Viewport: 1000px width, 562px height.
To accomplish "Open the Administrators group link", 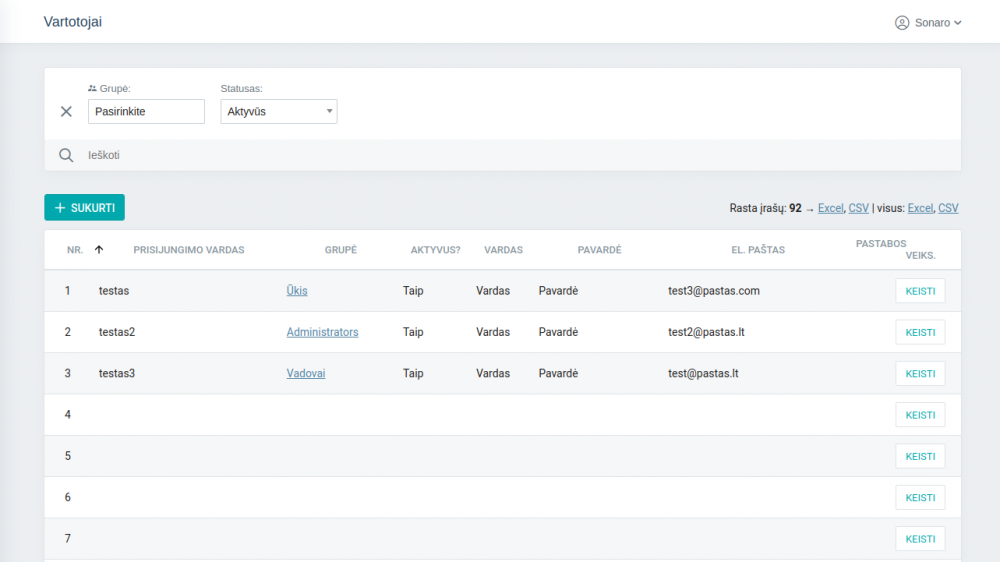I will (322, 332).
